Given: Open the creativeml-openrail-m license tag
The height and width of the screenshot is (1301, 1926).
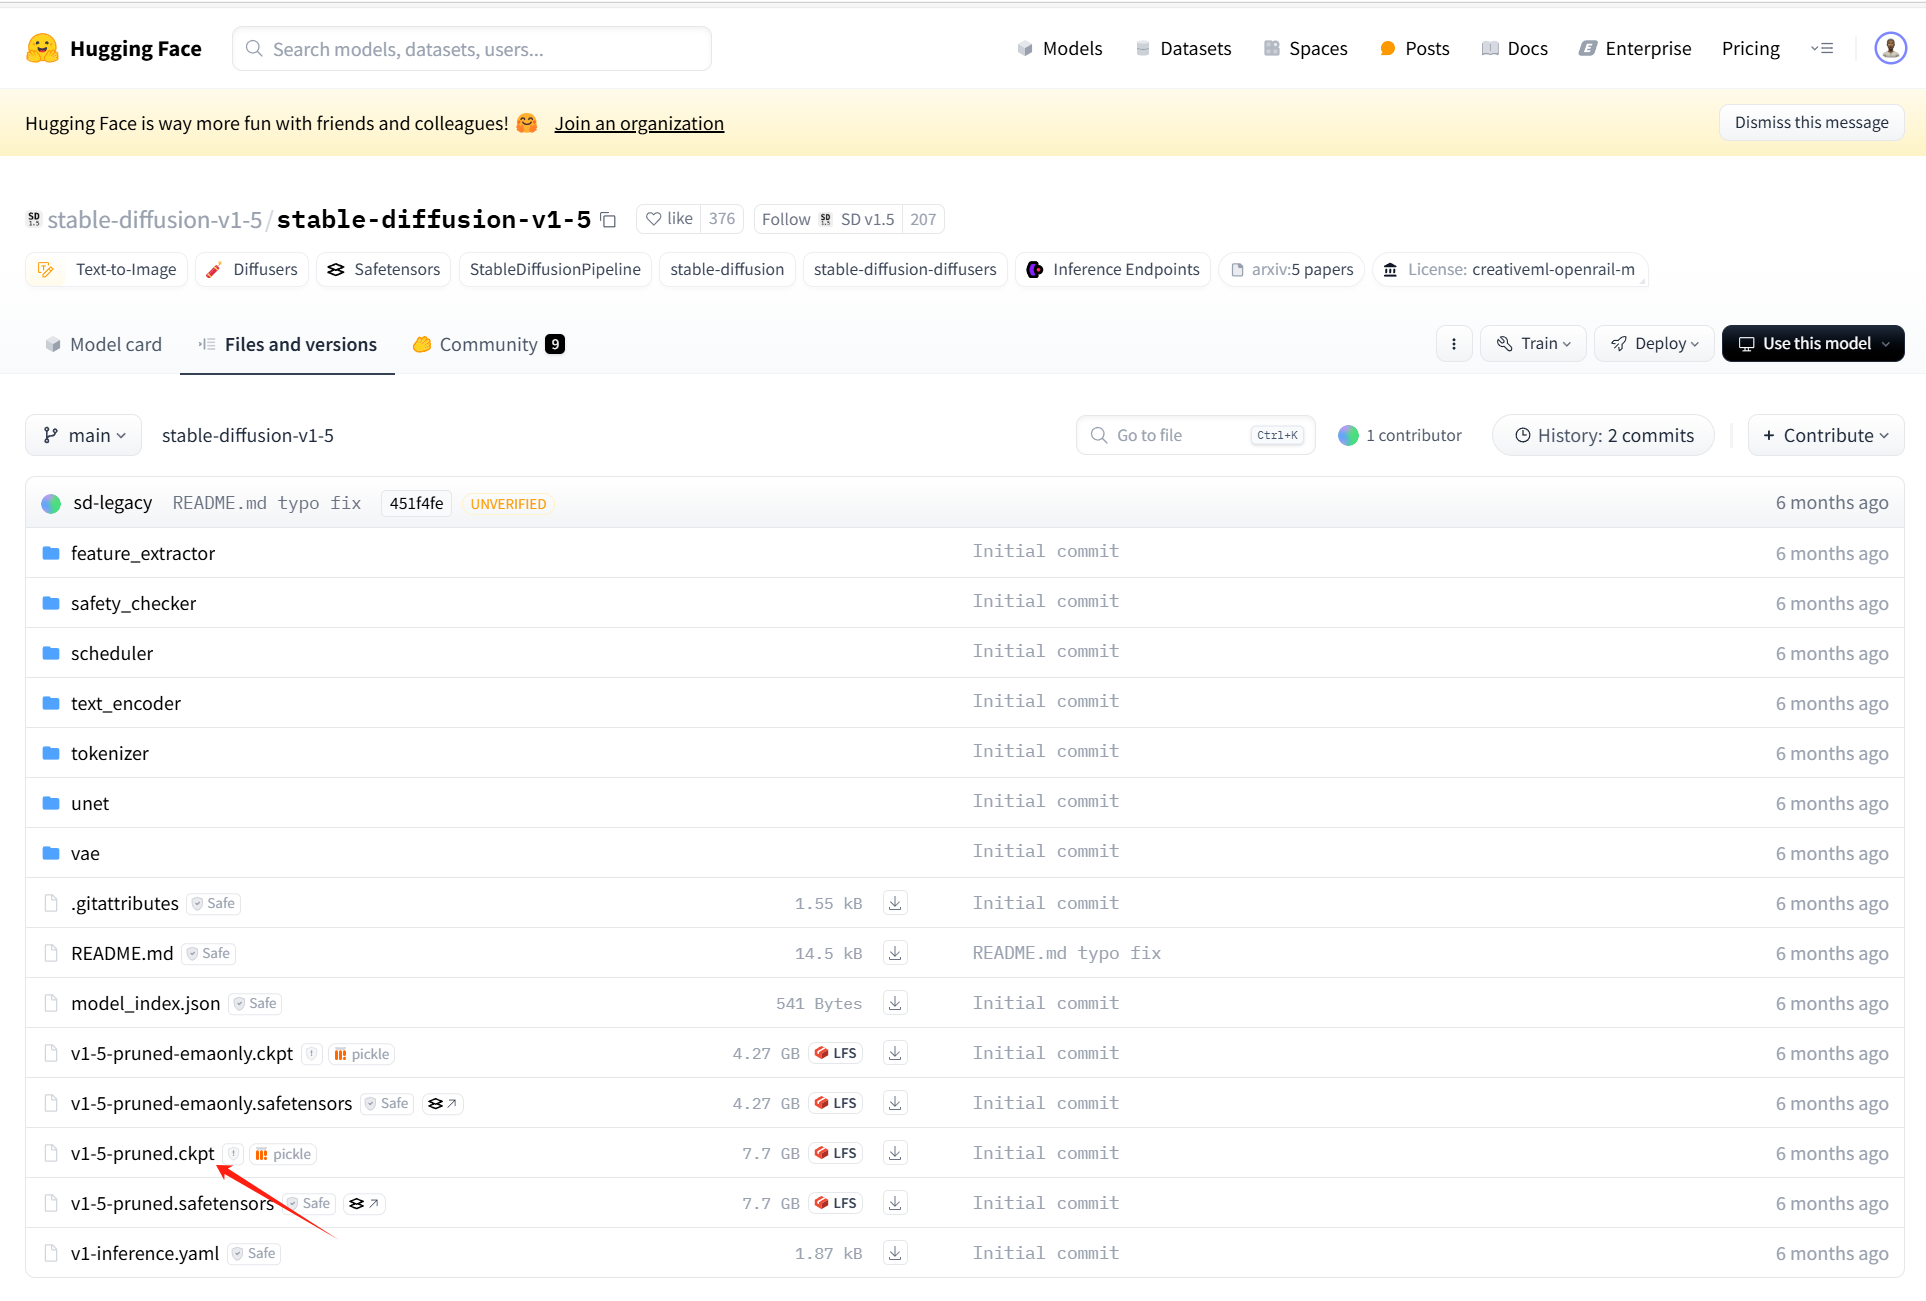Looking at the screenshot, I should 1510,270.
